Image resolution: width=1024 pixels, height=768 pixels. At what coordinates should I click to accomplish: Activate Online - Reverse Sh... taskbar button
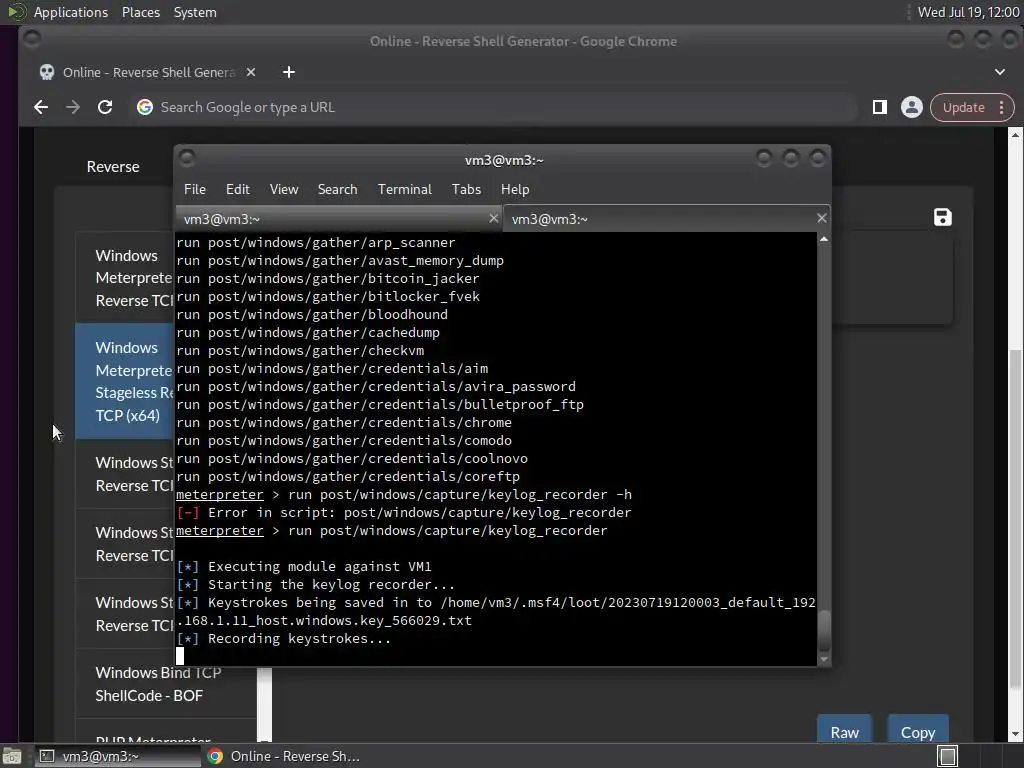point(284,756)
